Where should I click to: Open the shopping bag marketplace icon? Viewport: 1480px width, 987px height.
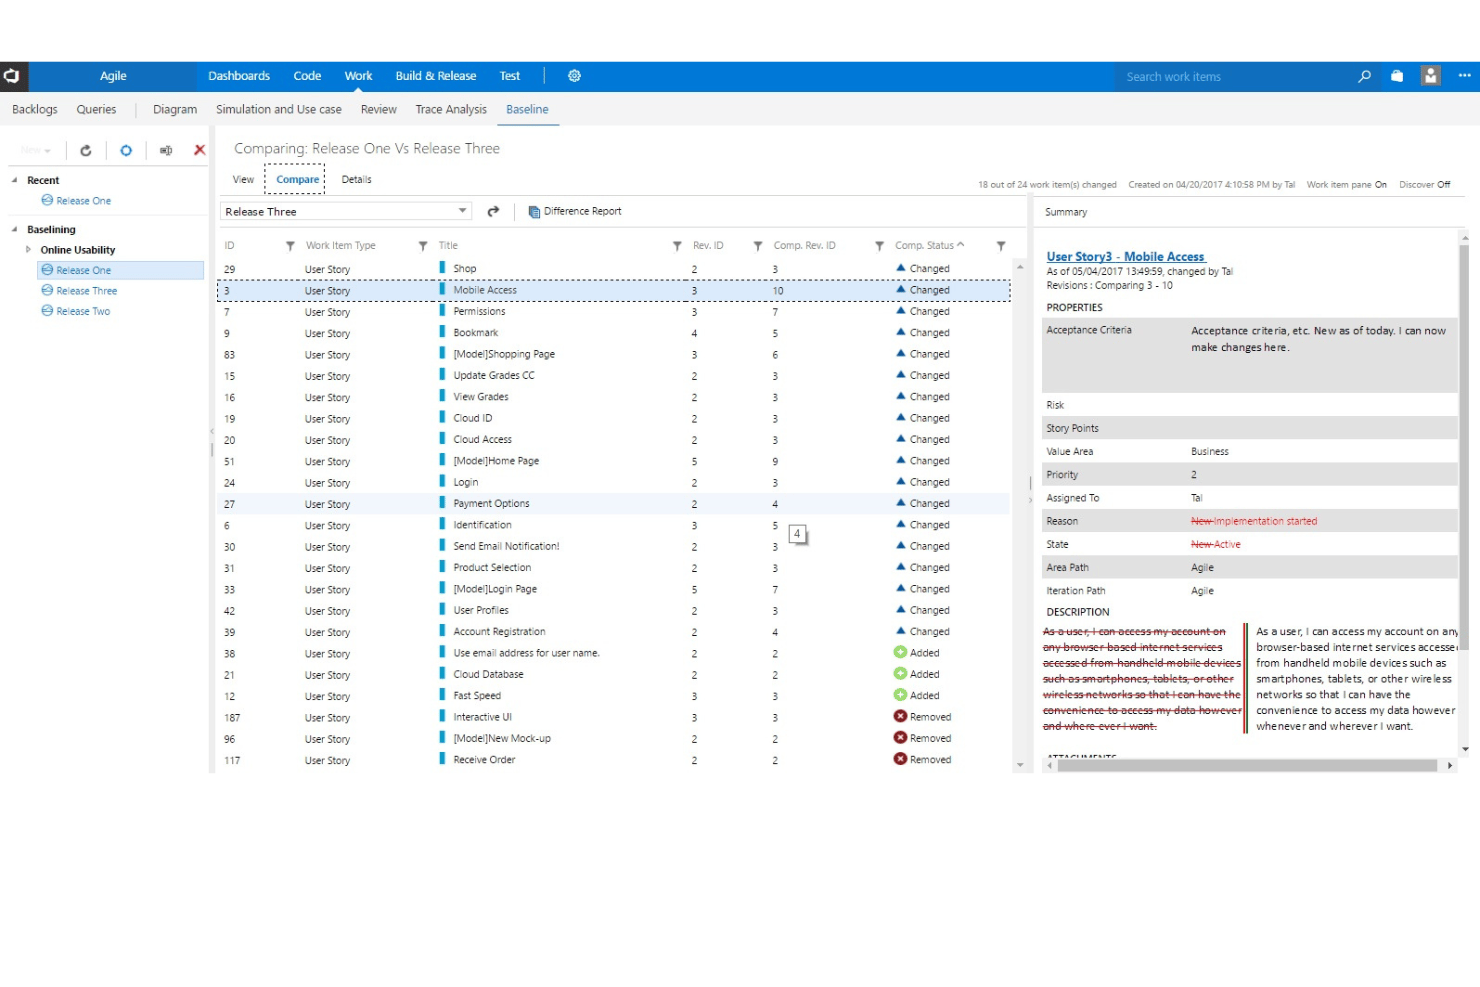(x=1397, y=76)
